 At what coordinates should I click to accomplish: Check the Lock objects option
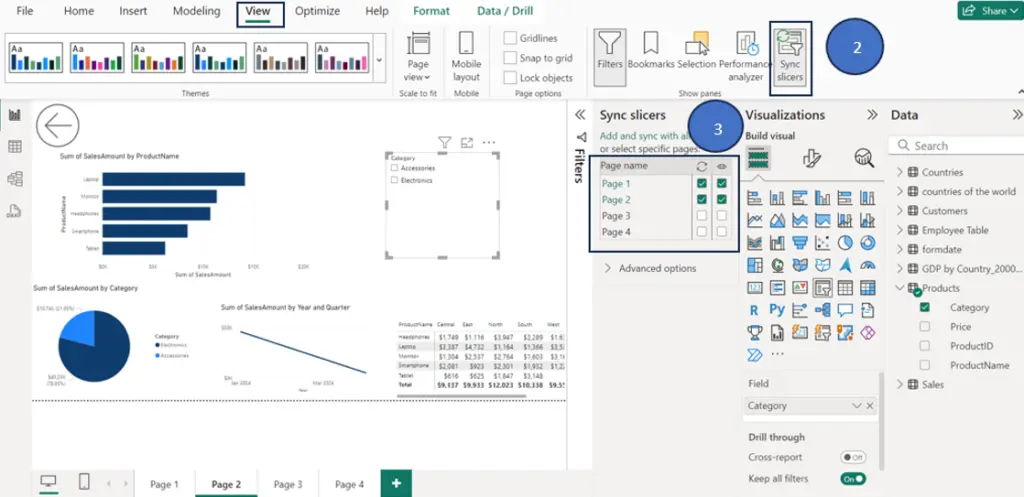click(x=510, y=78)
